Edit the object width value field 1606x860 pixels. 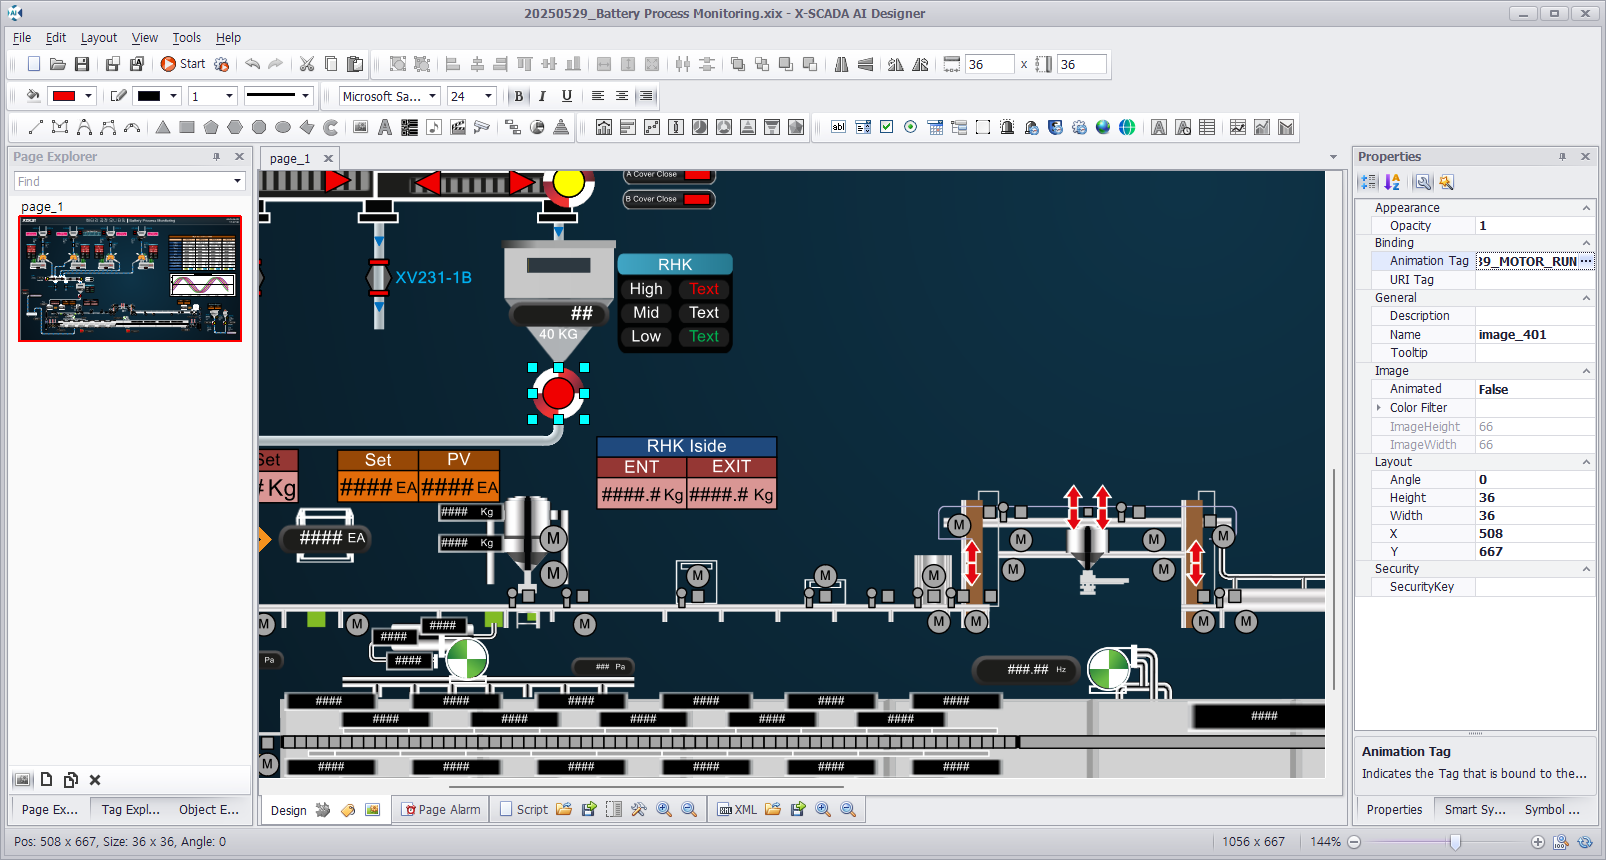click(x=989, y=64)
